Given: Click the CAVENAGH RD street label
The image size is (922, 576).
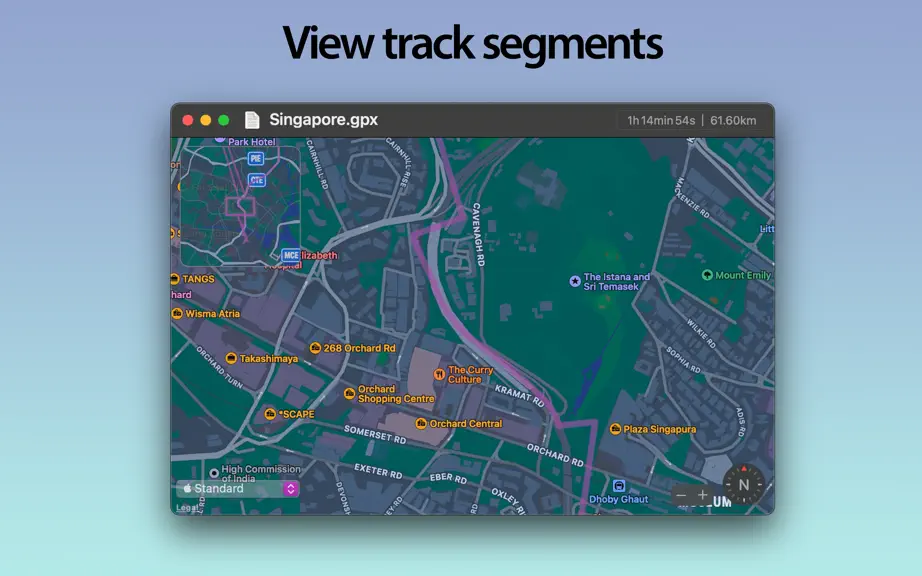Looking at the screenshot, I should tap(478, 235).
